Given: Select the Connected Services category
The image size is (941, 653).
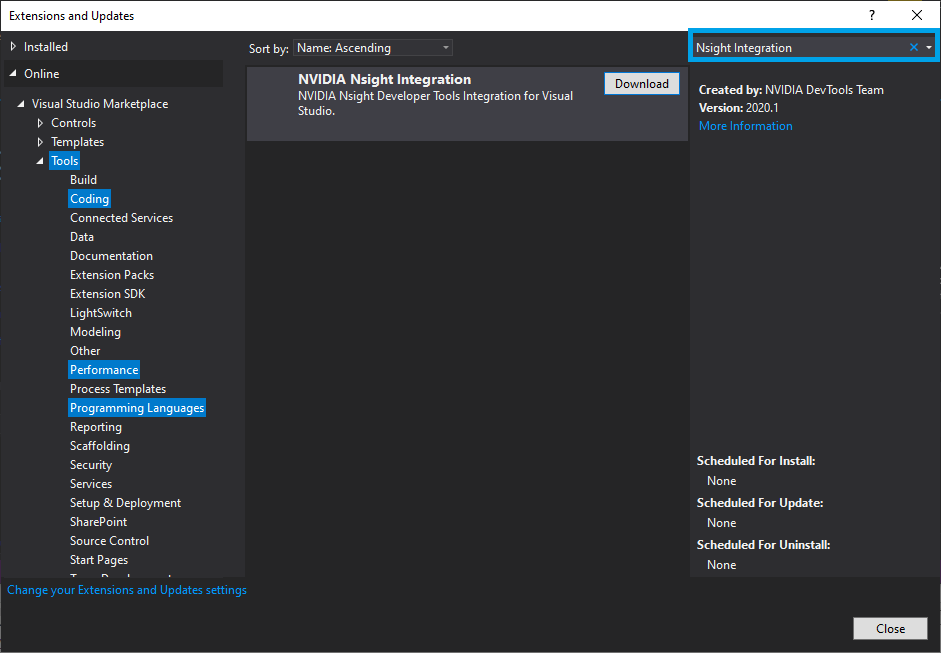Looking at the screenshot, I should coord(121,218).
